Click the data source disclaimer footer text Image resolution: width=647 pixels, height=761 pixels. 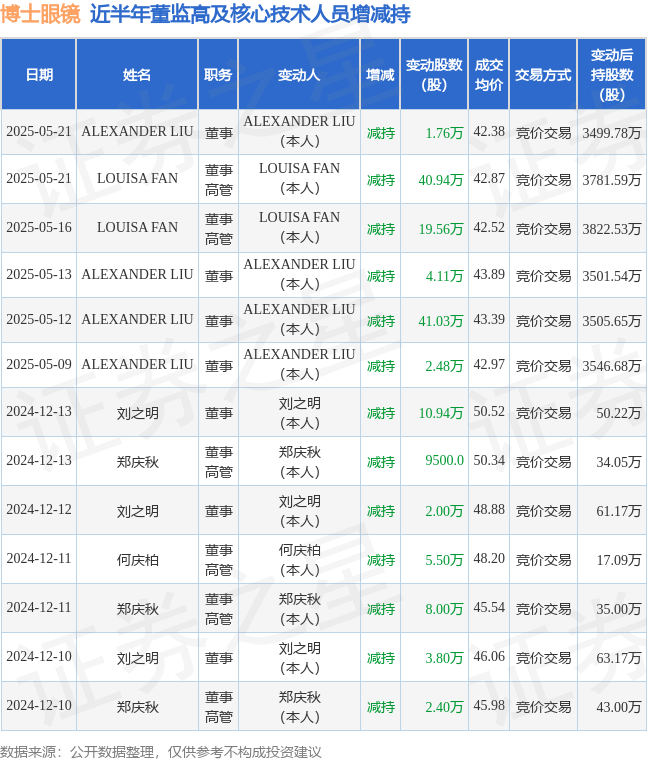point(161,752)
